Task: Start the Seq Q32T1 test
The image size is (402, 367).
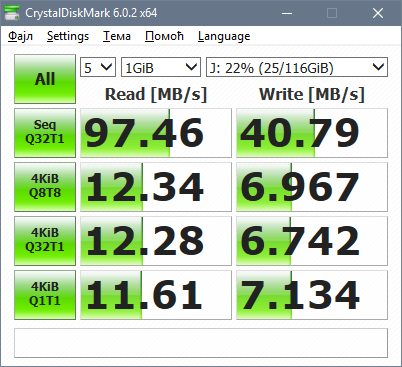Action: (x=45, y=133)
